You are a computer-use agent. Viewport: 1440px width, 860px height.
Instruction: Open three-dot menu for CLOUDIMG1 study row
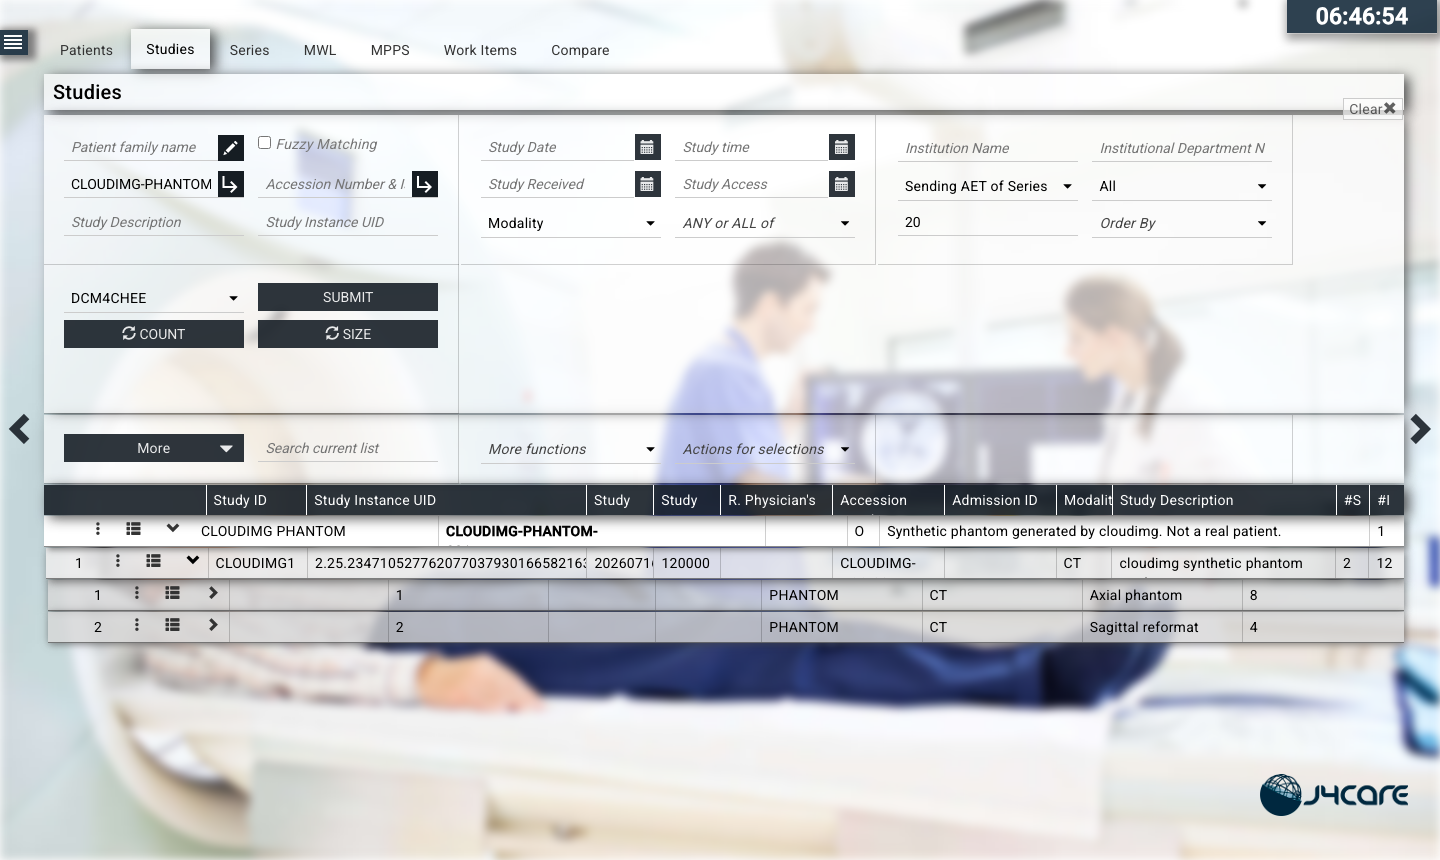click(118, 561)
